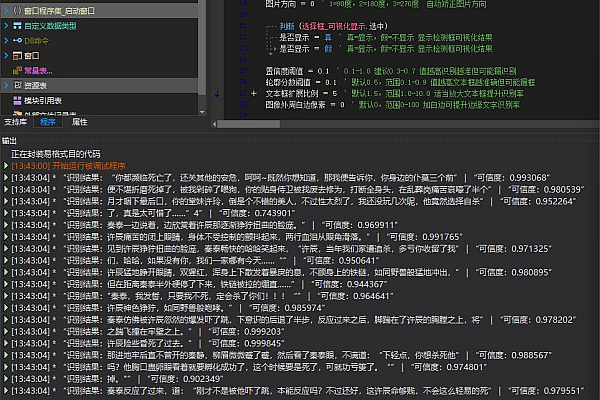Click the 轮廓分数阈值 = 0.1 line
The width and height of the screenshot is (600, 400).
(400, 82)
